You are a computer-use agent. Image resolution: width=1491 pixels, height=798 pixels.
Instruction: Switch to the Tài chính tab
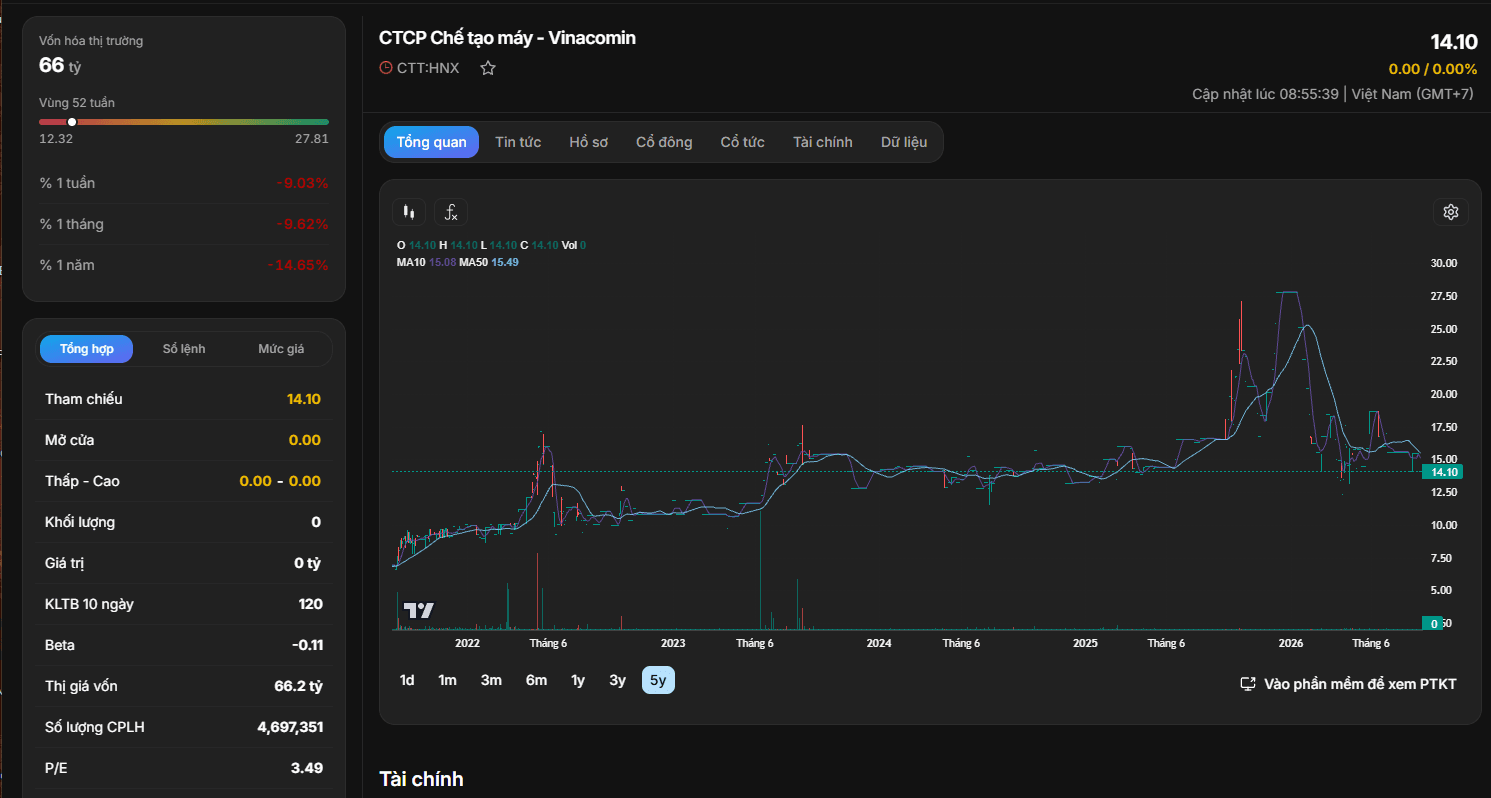point(823,142)
